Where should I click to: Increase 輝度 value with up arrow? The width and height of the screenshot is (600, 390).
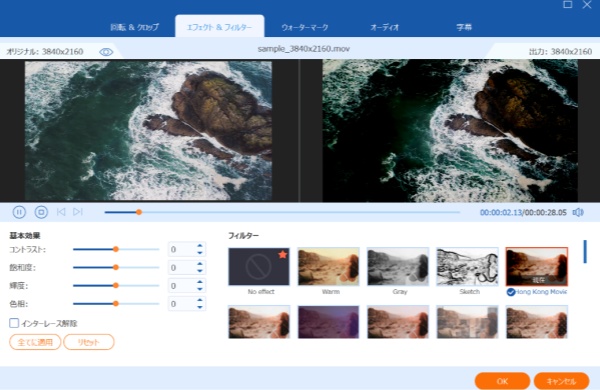point(200,282)
